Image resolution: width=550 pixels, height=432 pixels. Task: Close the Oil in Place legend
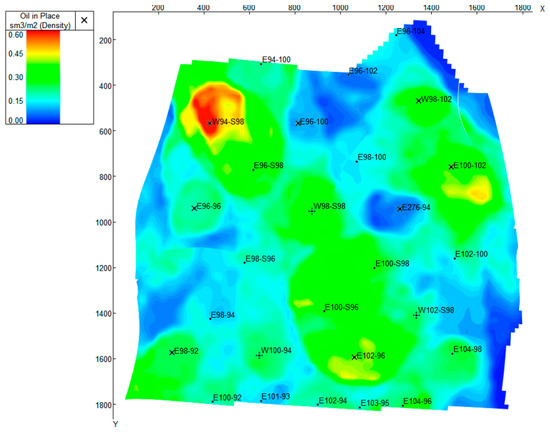84,20
